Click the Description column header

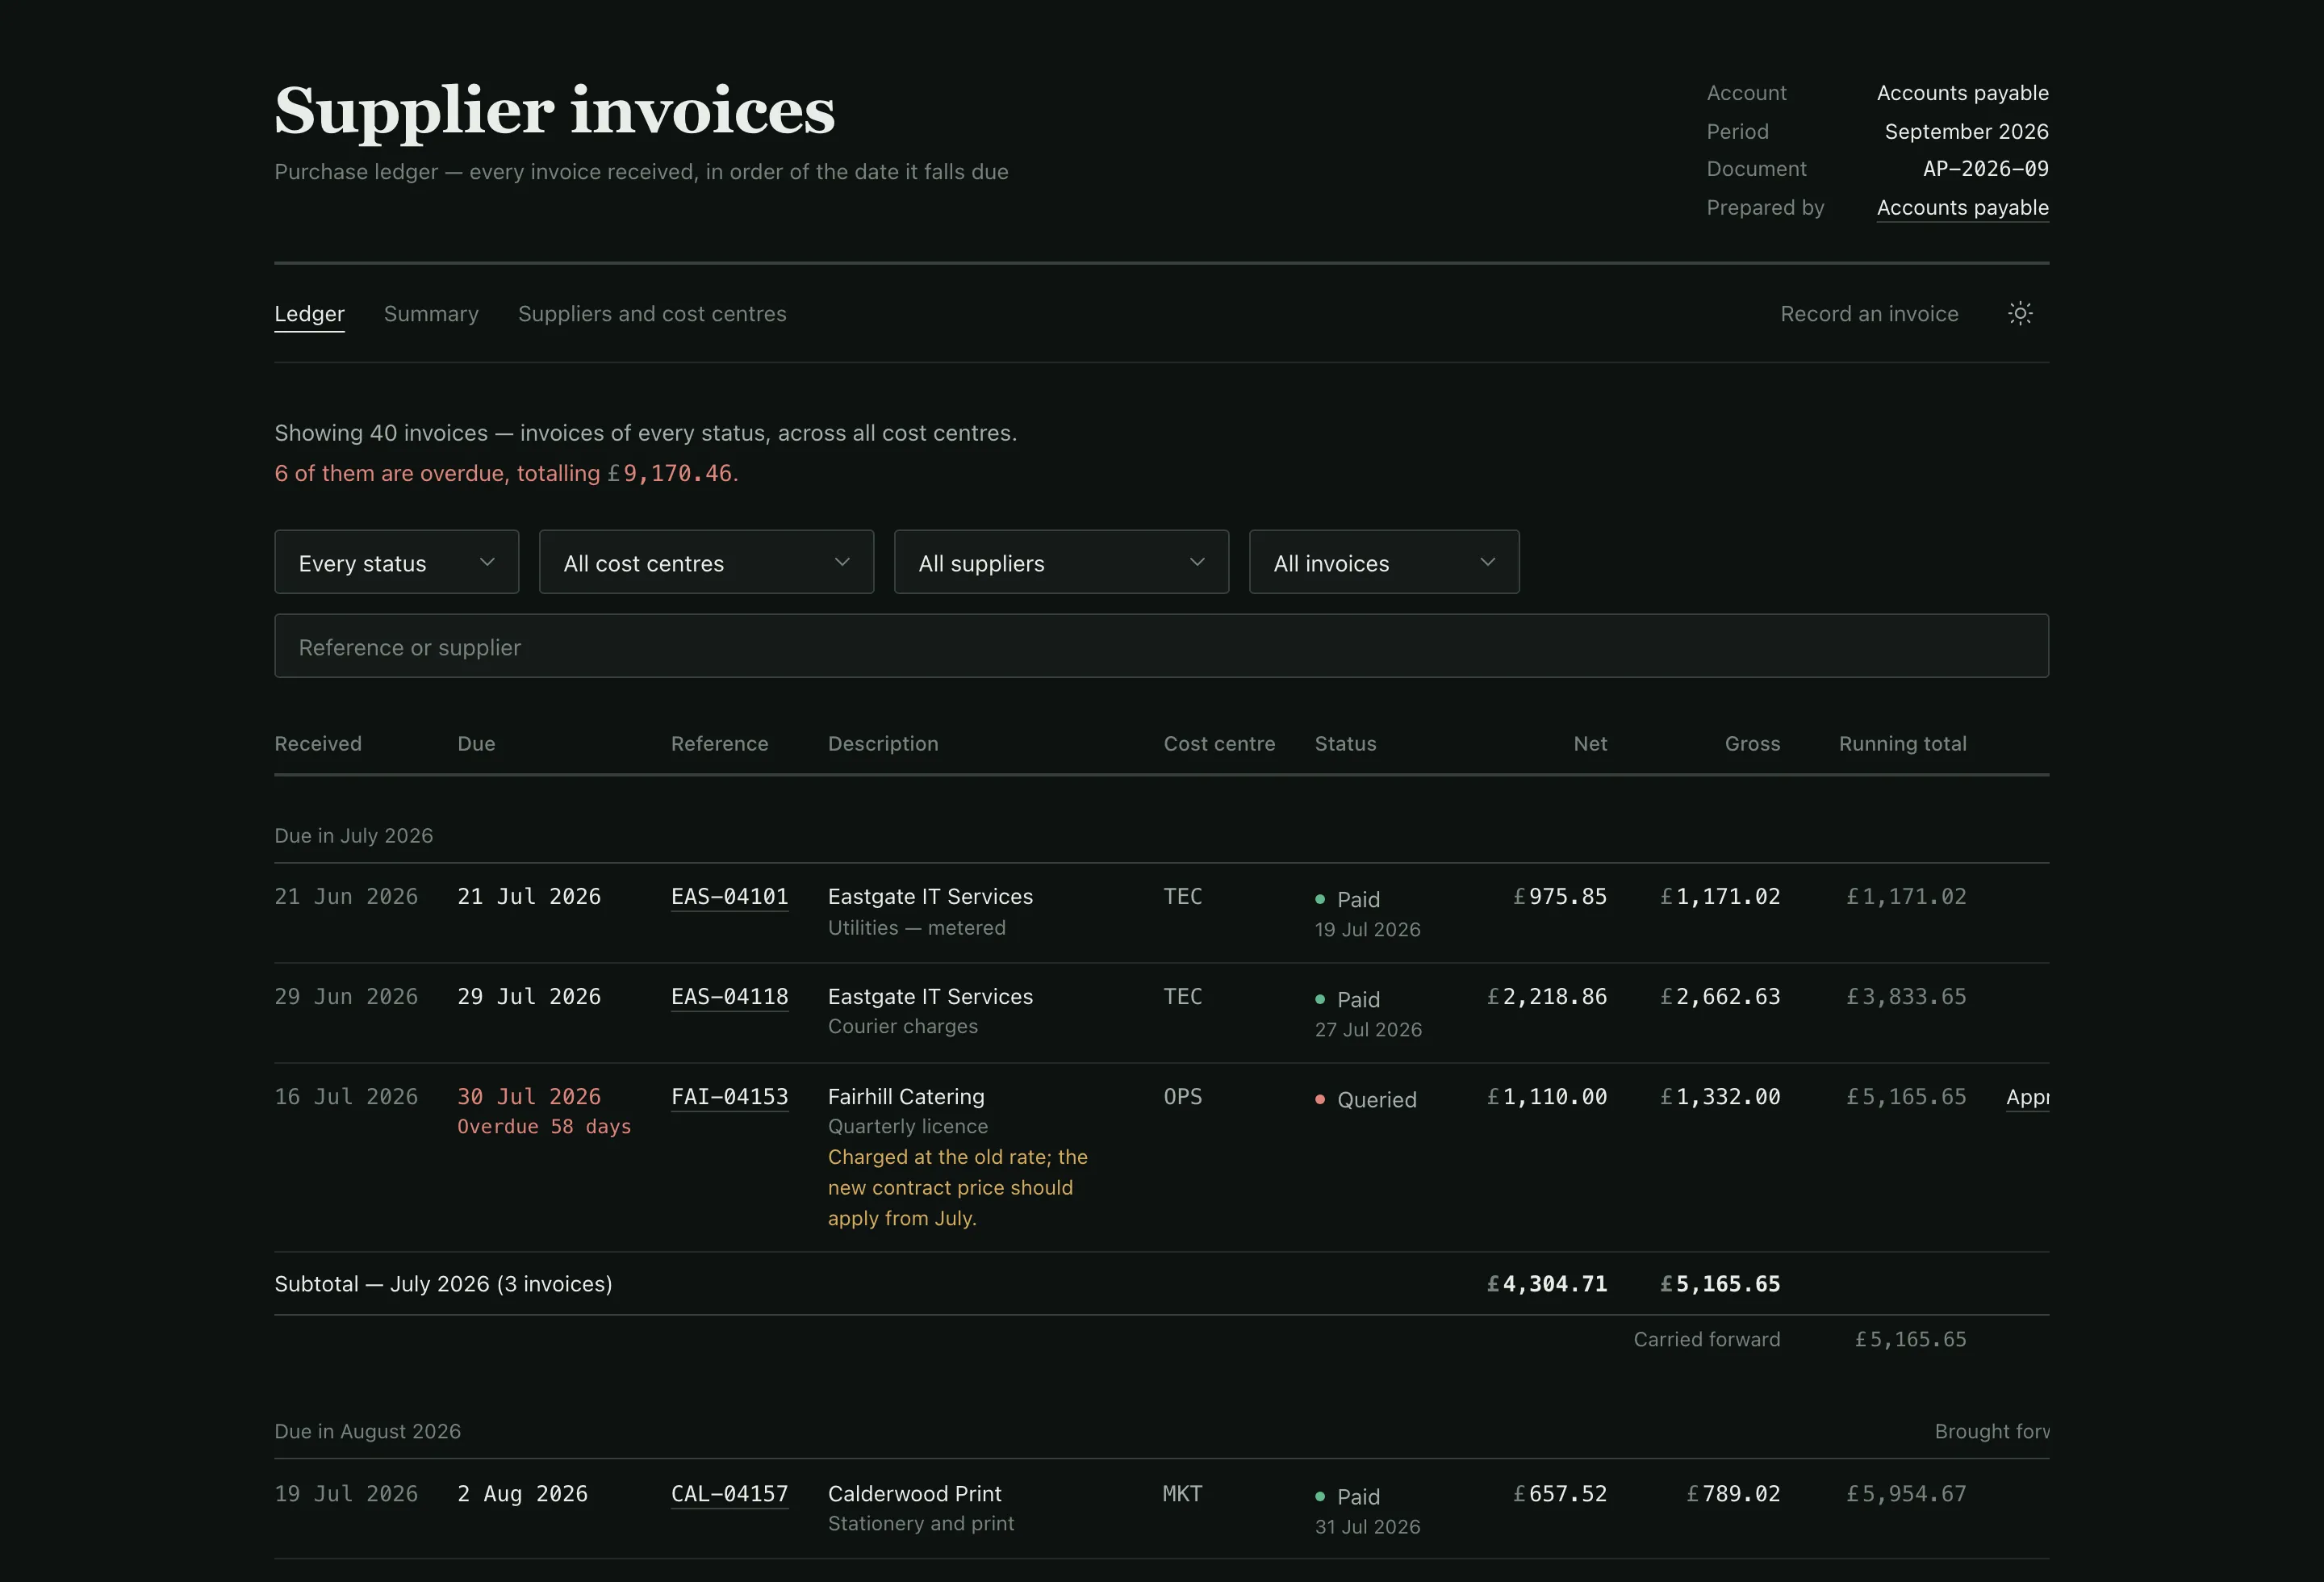coord(883,744)
